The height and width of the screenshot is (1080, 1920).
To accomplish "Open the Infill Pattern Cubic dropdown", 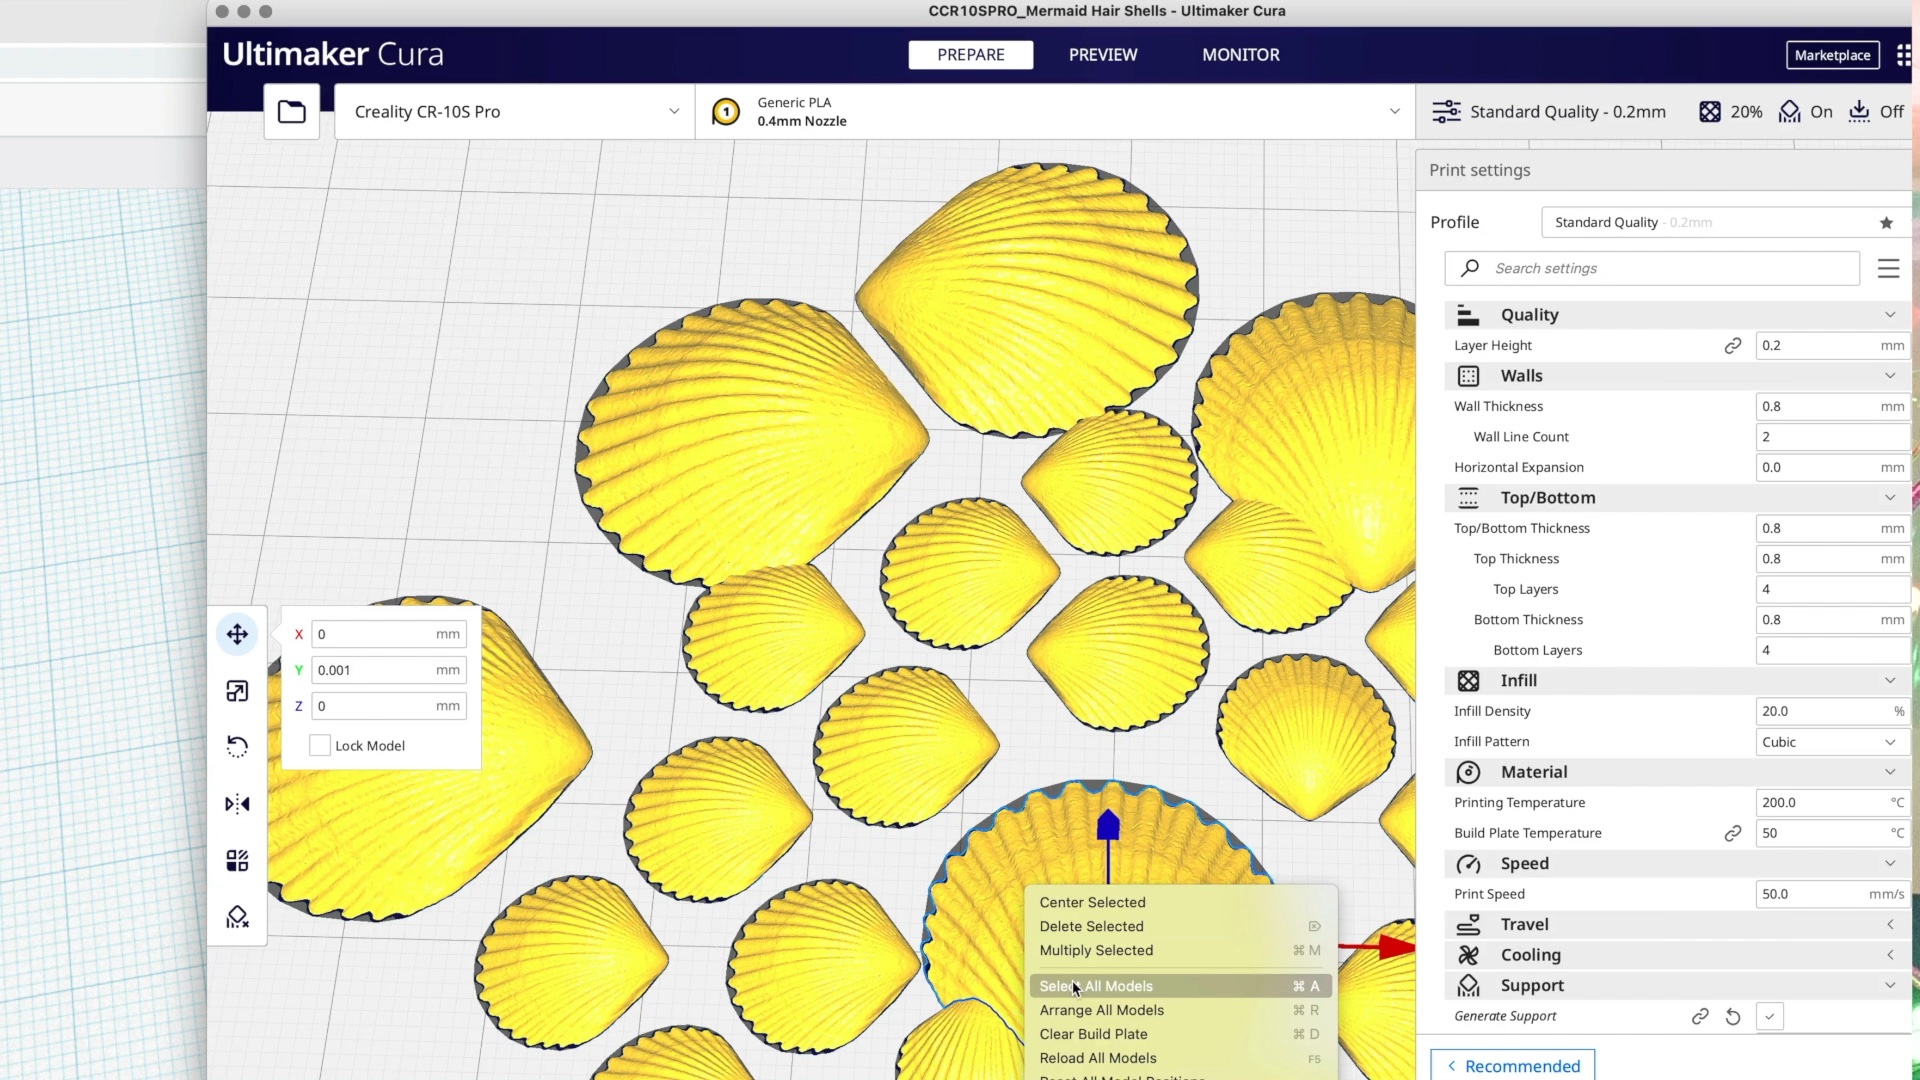I will [x=1829, y=742].
